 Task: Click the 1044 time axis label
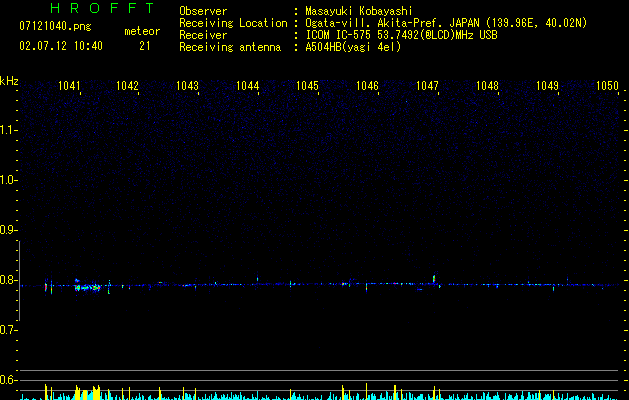pos(248,86)
